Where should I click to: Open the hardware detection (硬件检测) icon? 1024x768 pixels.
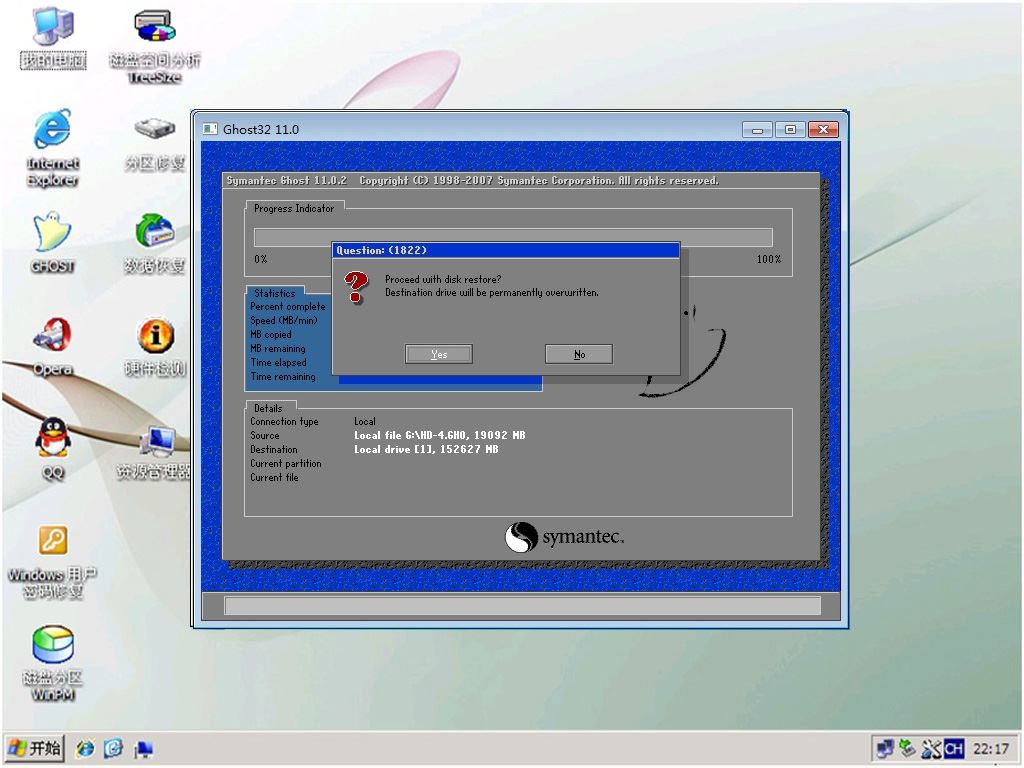(155, 347)
